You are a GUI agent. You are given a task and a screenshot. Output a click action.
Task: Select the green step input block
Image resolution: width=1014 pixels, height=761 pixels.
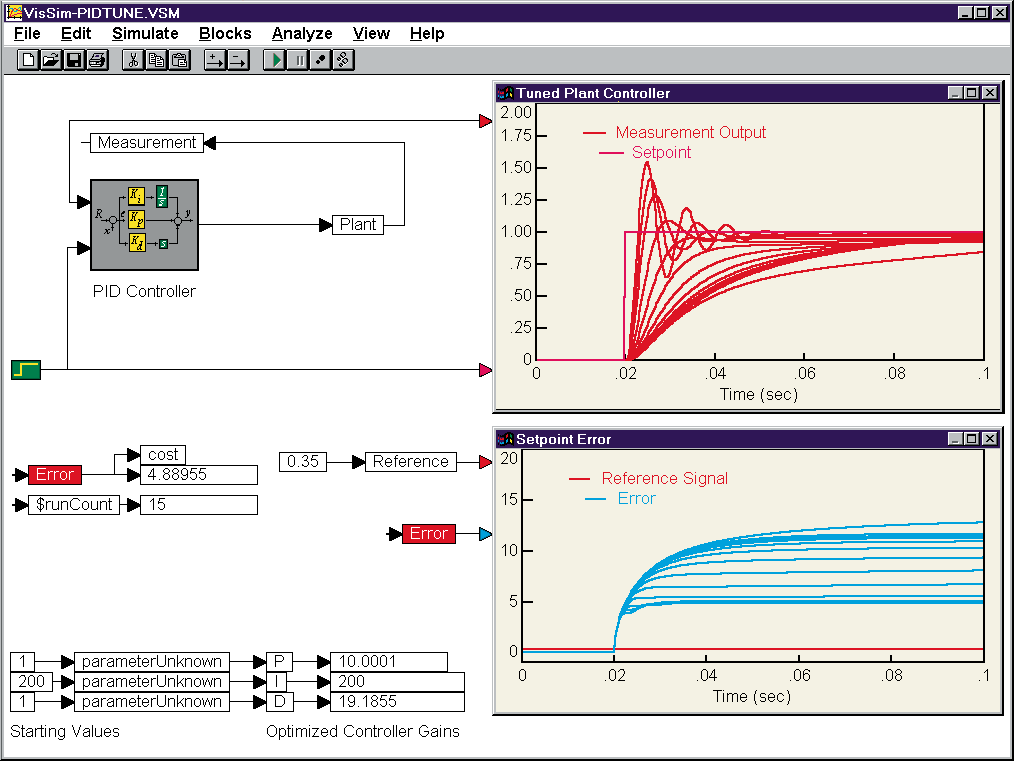(x=26, y=370)
